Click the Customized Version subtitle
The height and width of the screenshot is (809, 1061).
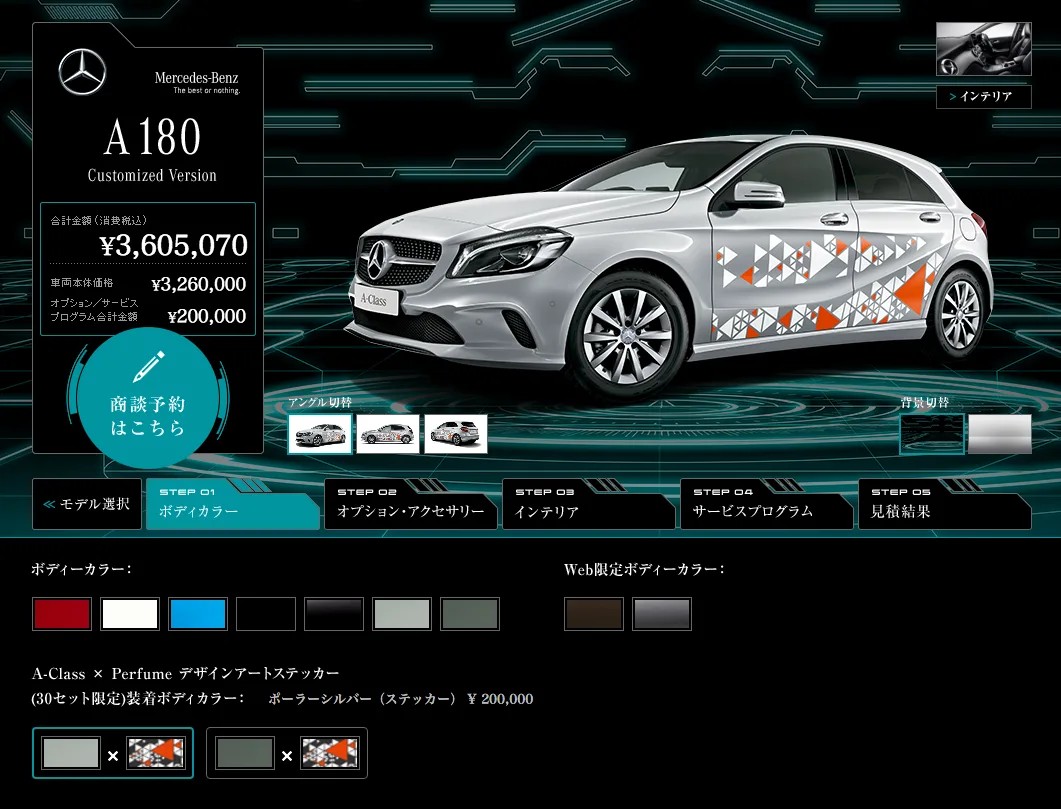[x=152, y=175]
